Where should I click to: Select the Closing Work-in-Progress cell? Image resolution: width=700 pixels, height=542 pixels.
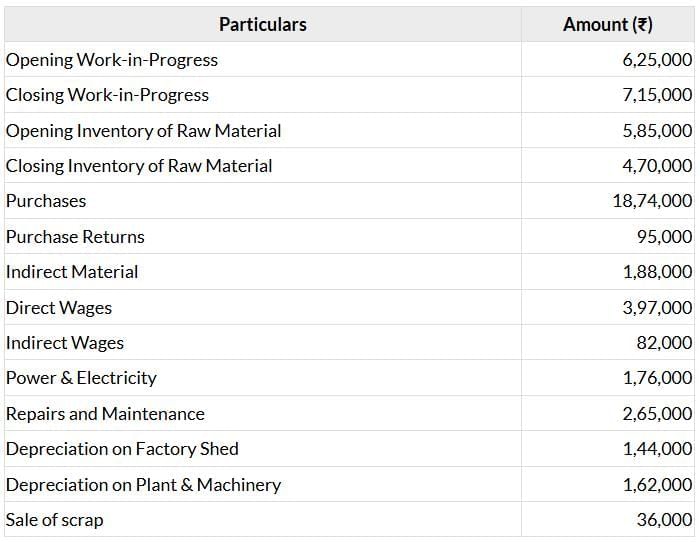(x=108, y=95)
